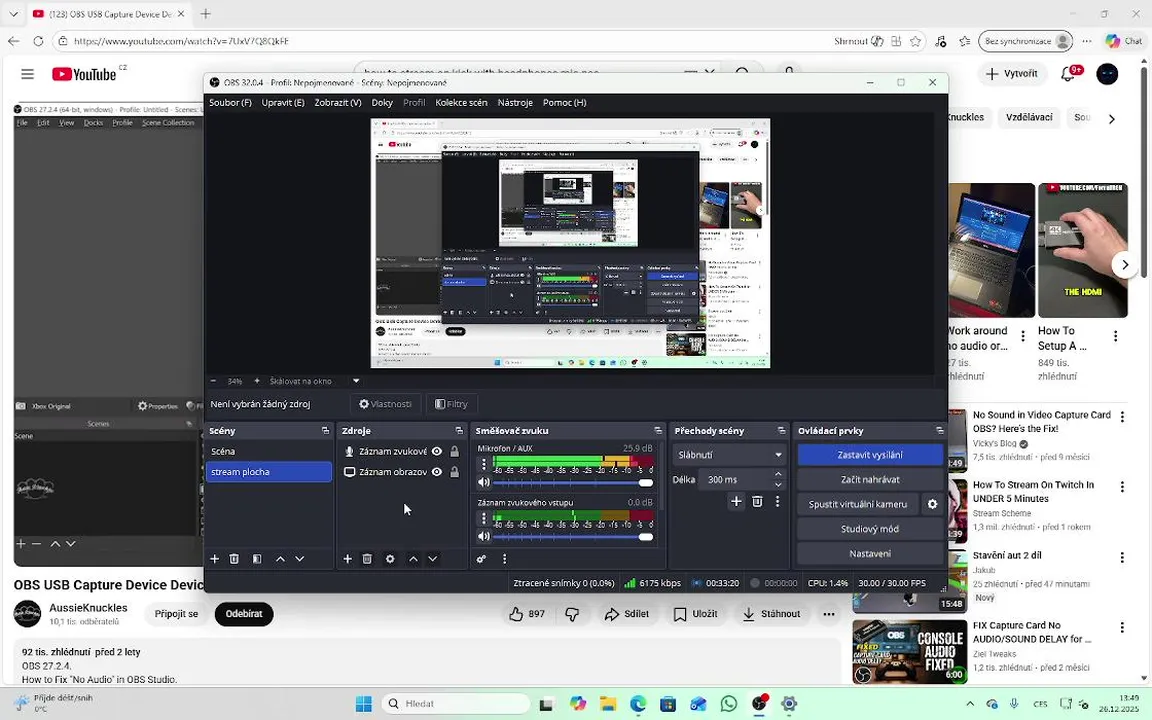Decrease Délka duration with down arrow
The image size is (1152, 720).
[x=778, y=484]
